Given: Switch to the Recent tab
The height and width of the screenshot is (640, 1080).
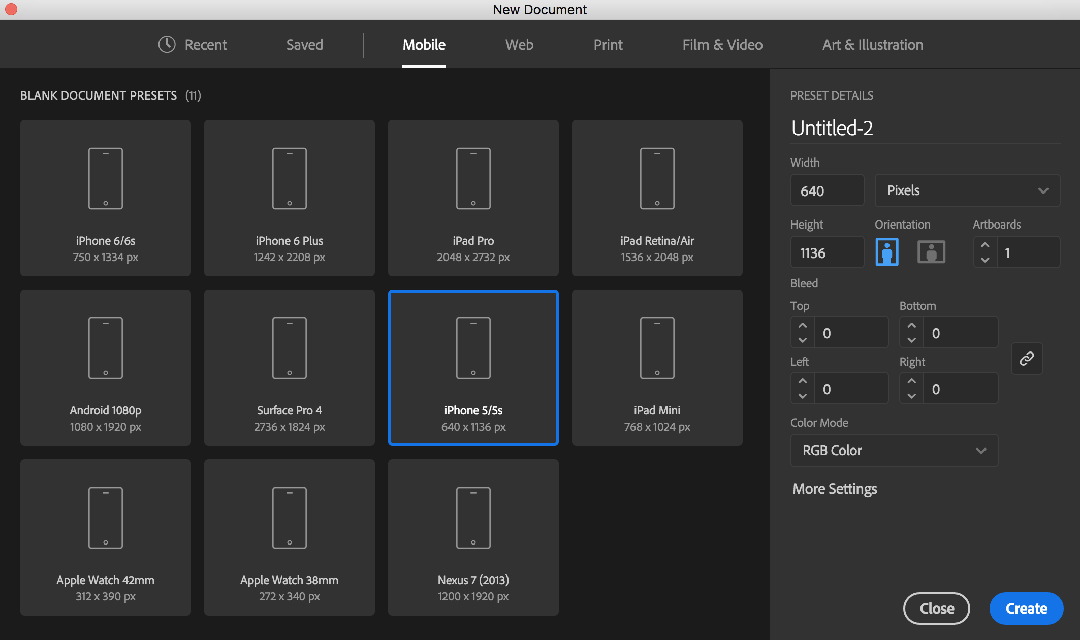Looking at the screenshot, I should click(192, 45).
